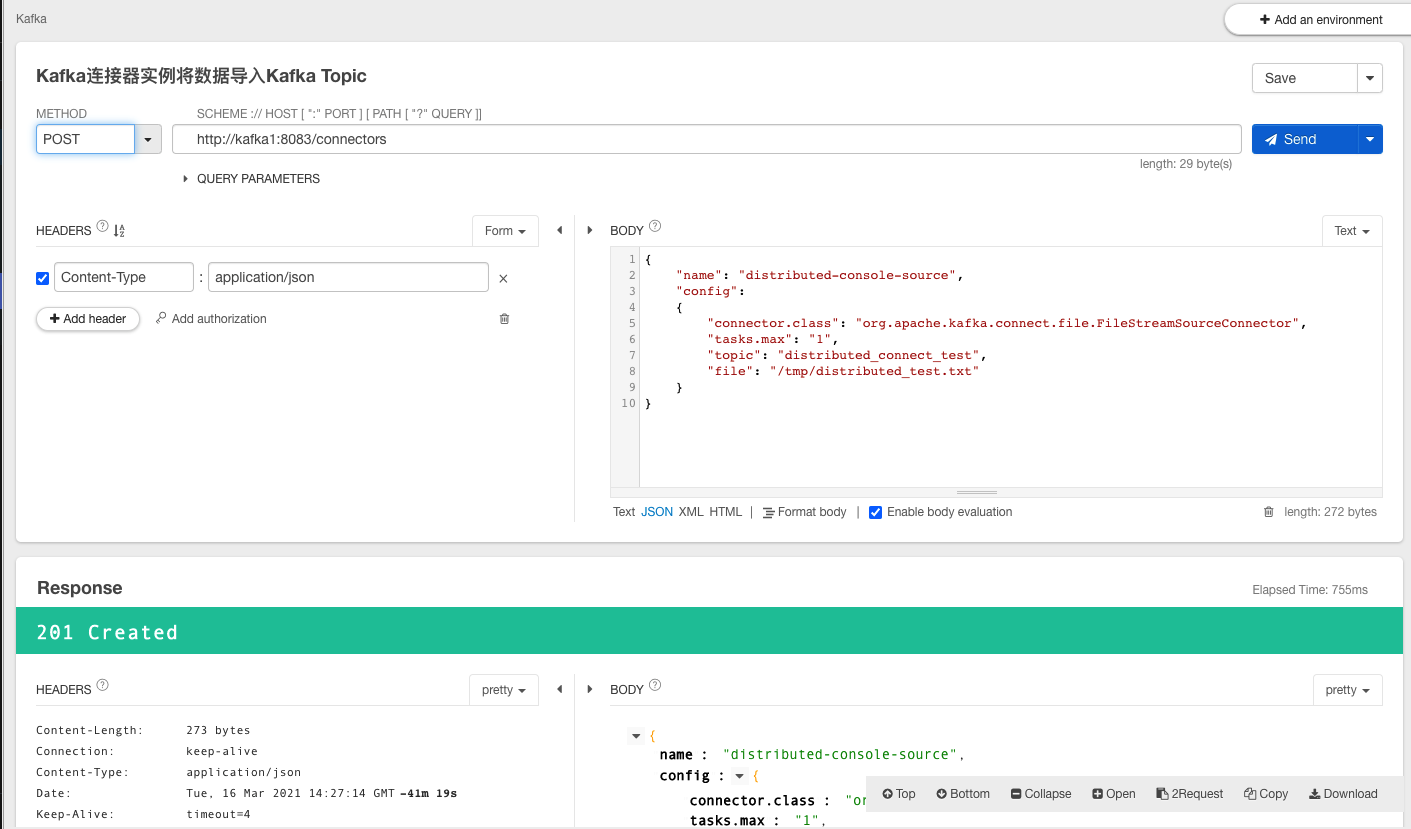The height and width of the screenshot is (829, 1411).
Task: Send the request
Action: tap(1304, 139)
